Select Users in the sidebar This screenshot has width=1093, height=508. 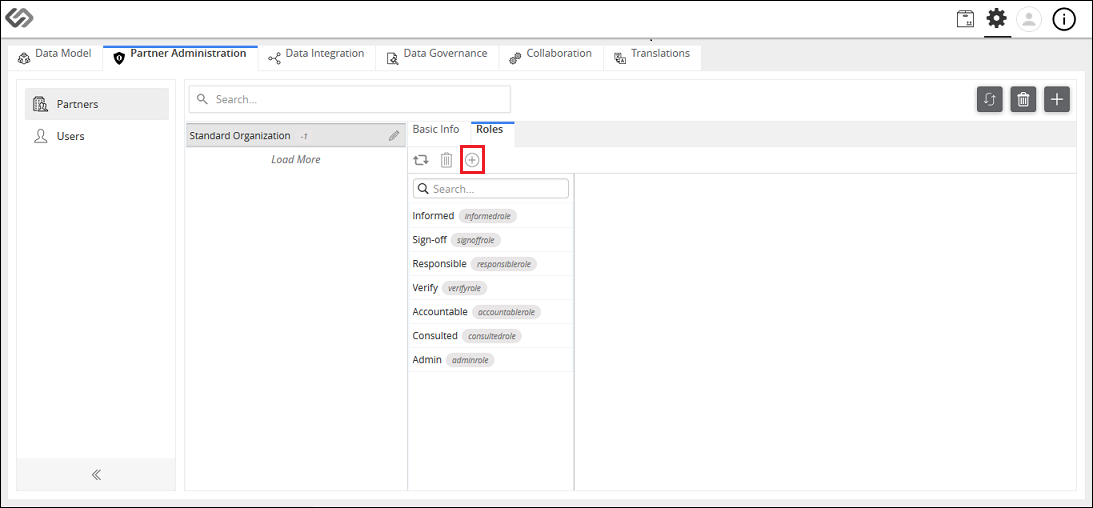tap(97, 136)
